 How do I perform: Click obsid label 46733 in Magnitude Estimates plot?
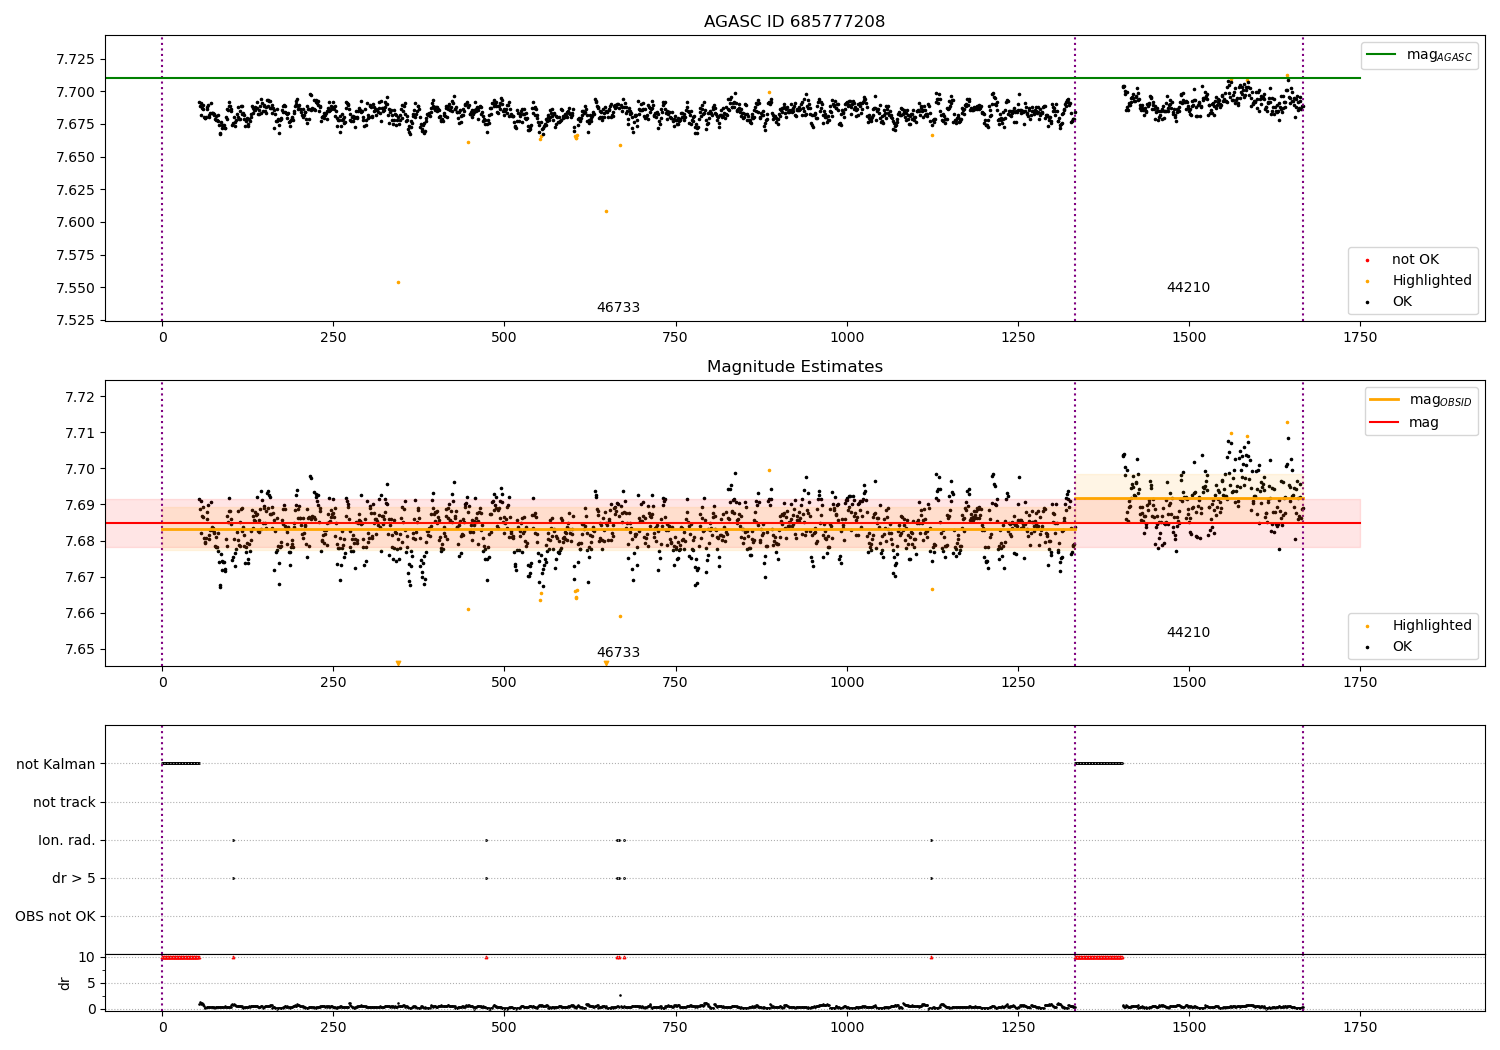(618, 653)
